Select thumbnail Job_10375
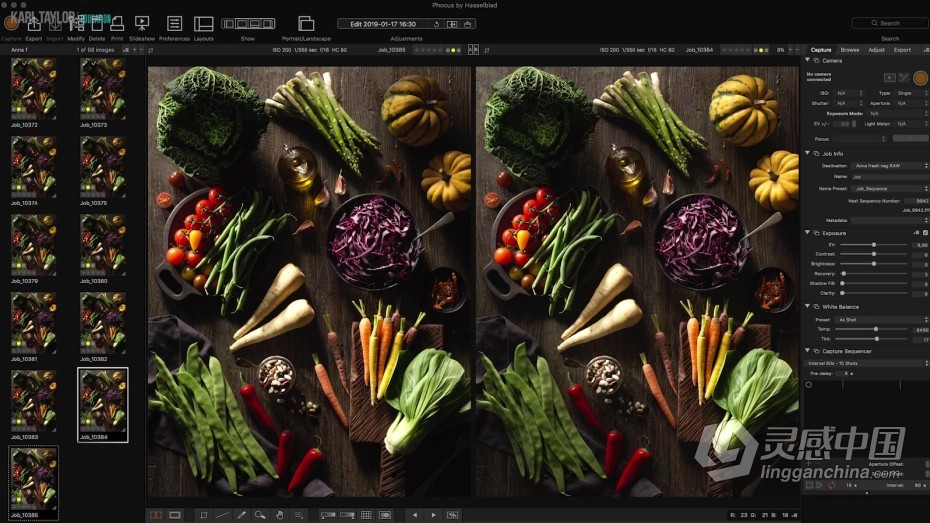The image size is (930, 523). point(103,167)
